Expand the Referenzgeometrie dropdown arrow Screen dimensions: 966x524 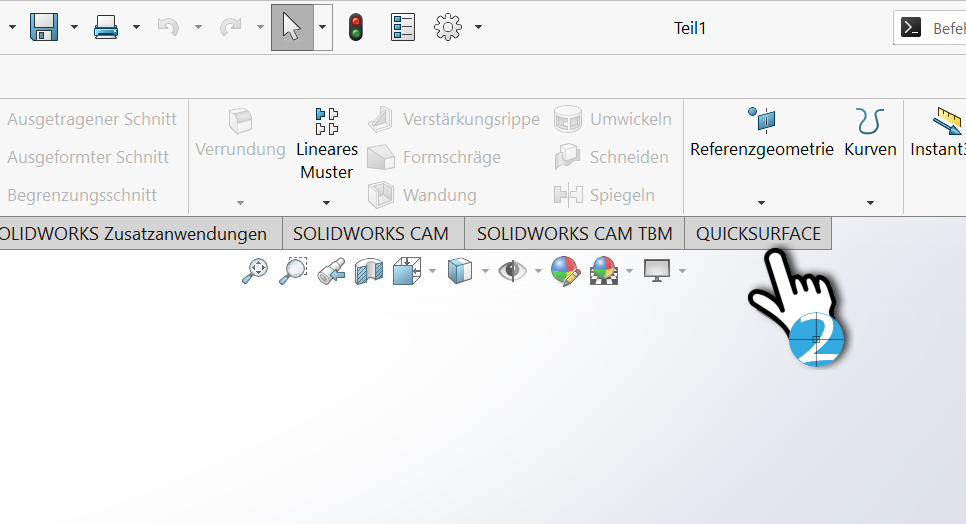click(x=761, y=203)
